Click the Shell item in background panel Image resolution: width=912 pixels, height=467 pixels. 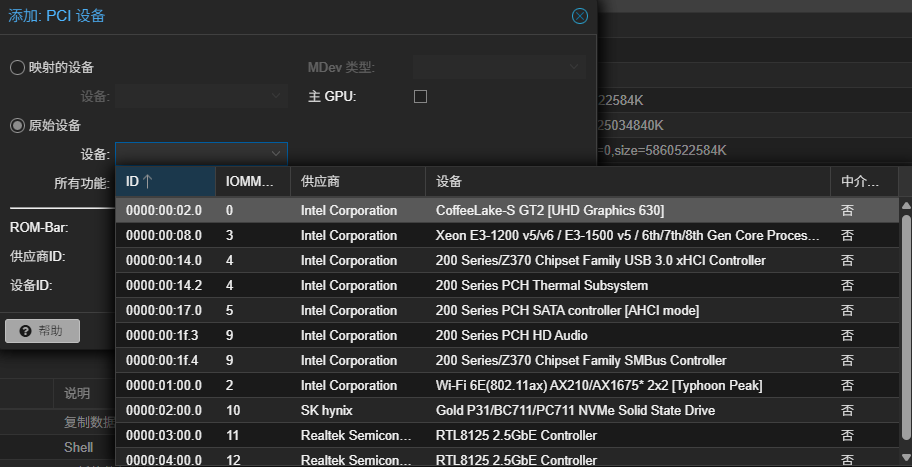click(x=79, y=448)
